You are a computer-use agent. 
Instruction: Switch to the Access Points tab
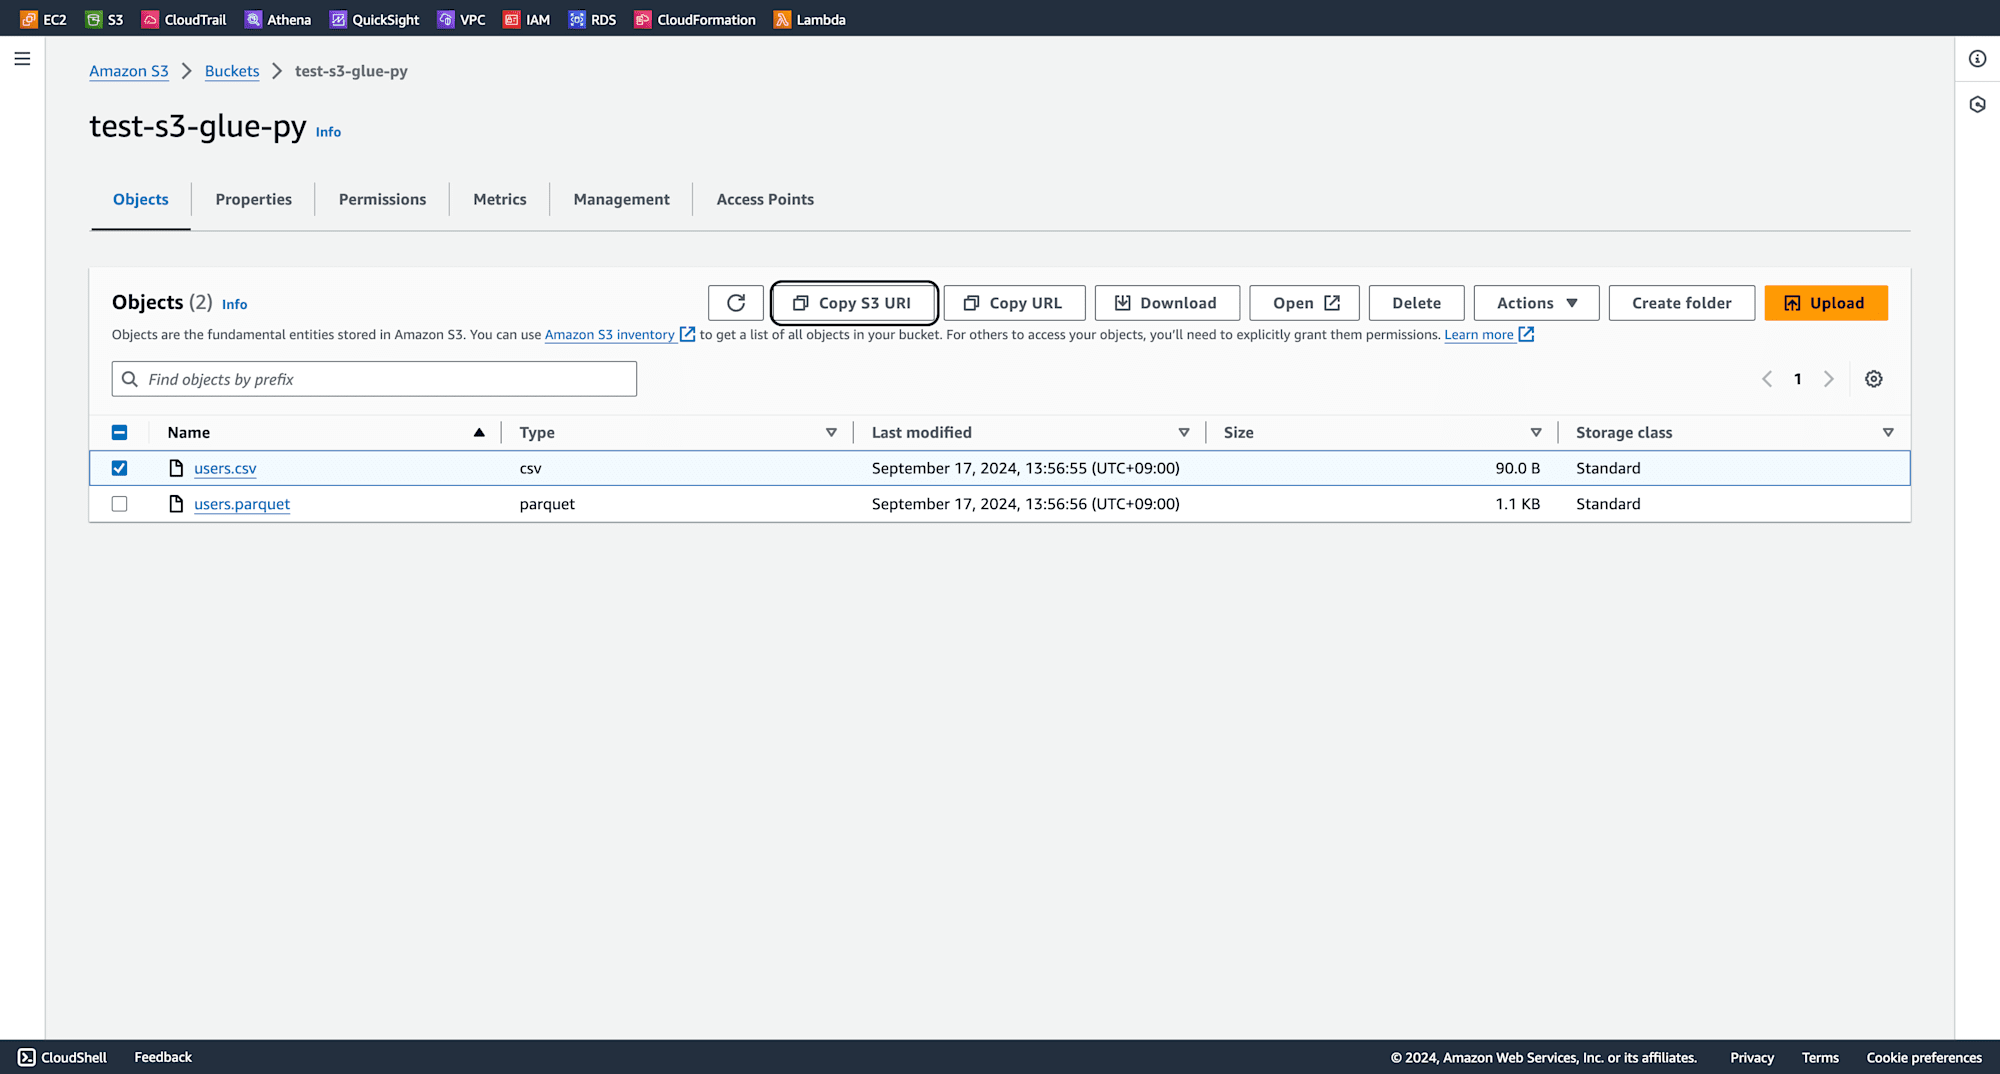pos(765,199)
